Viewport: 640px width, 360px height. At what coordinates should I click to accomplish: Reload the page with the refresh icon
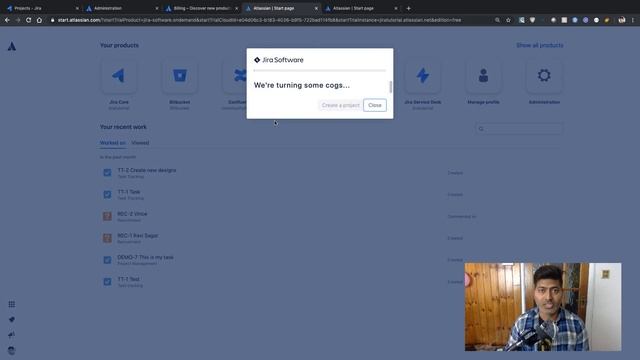click(x=28, y=20)
